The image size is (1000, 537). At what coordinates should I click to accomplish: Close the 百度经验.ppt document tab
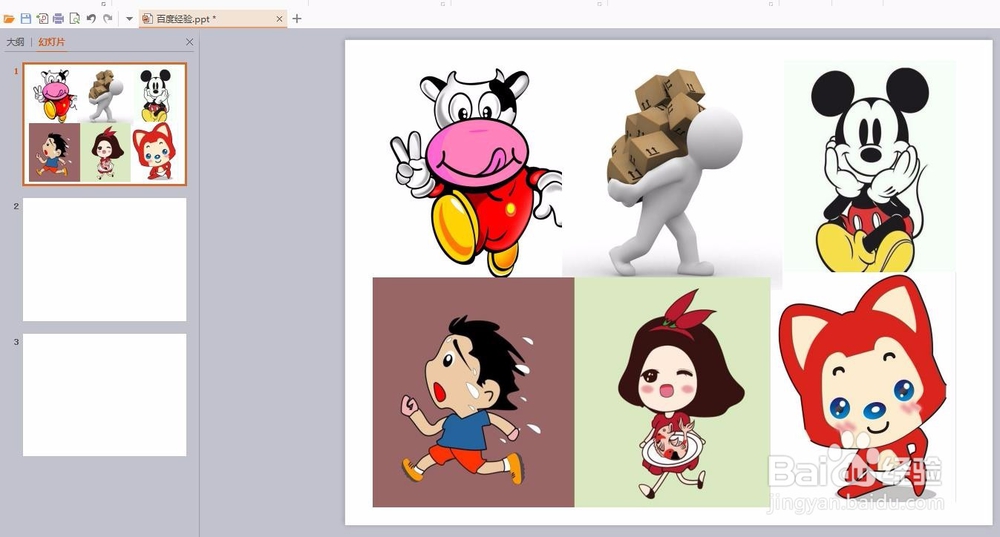point(279,19)
